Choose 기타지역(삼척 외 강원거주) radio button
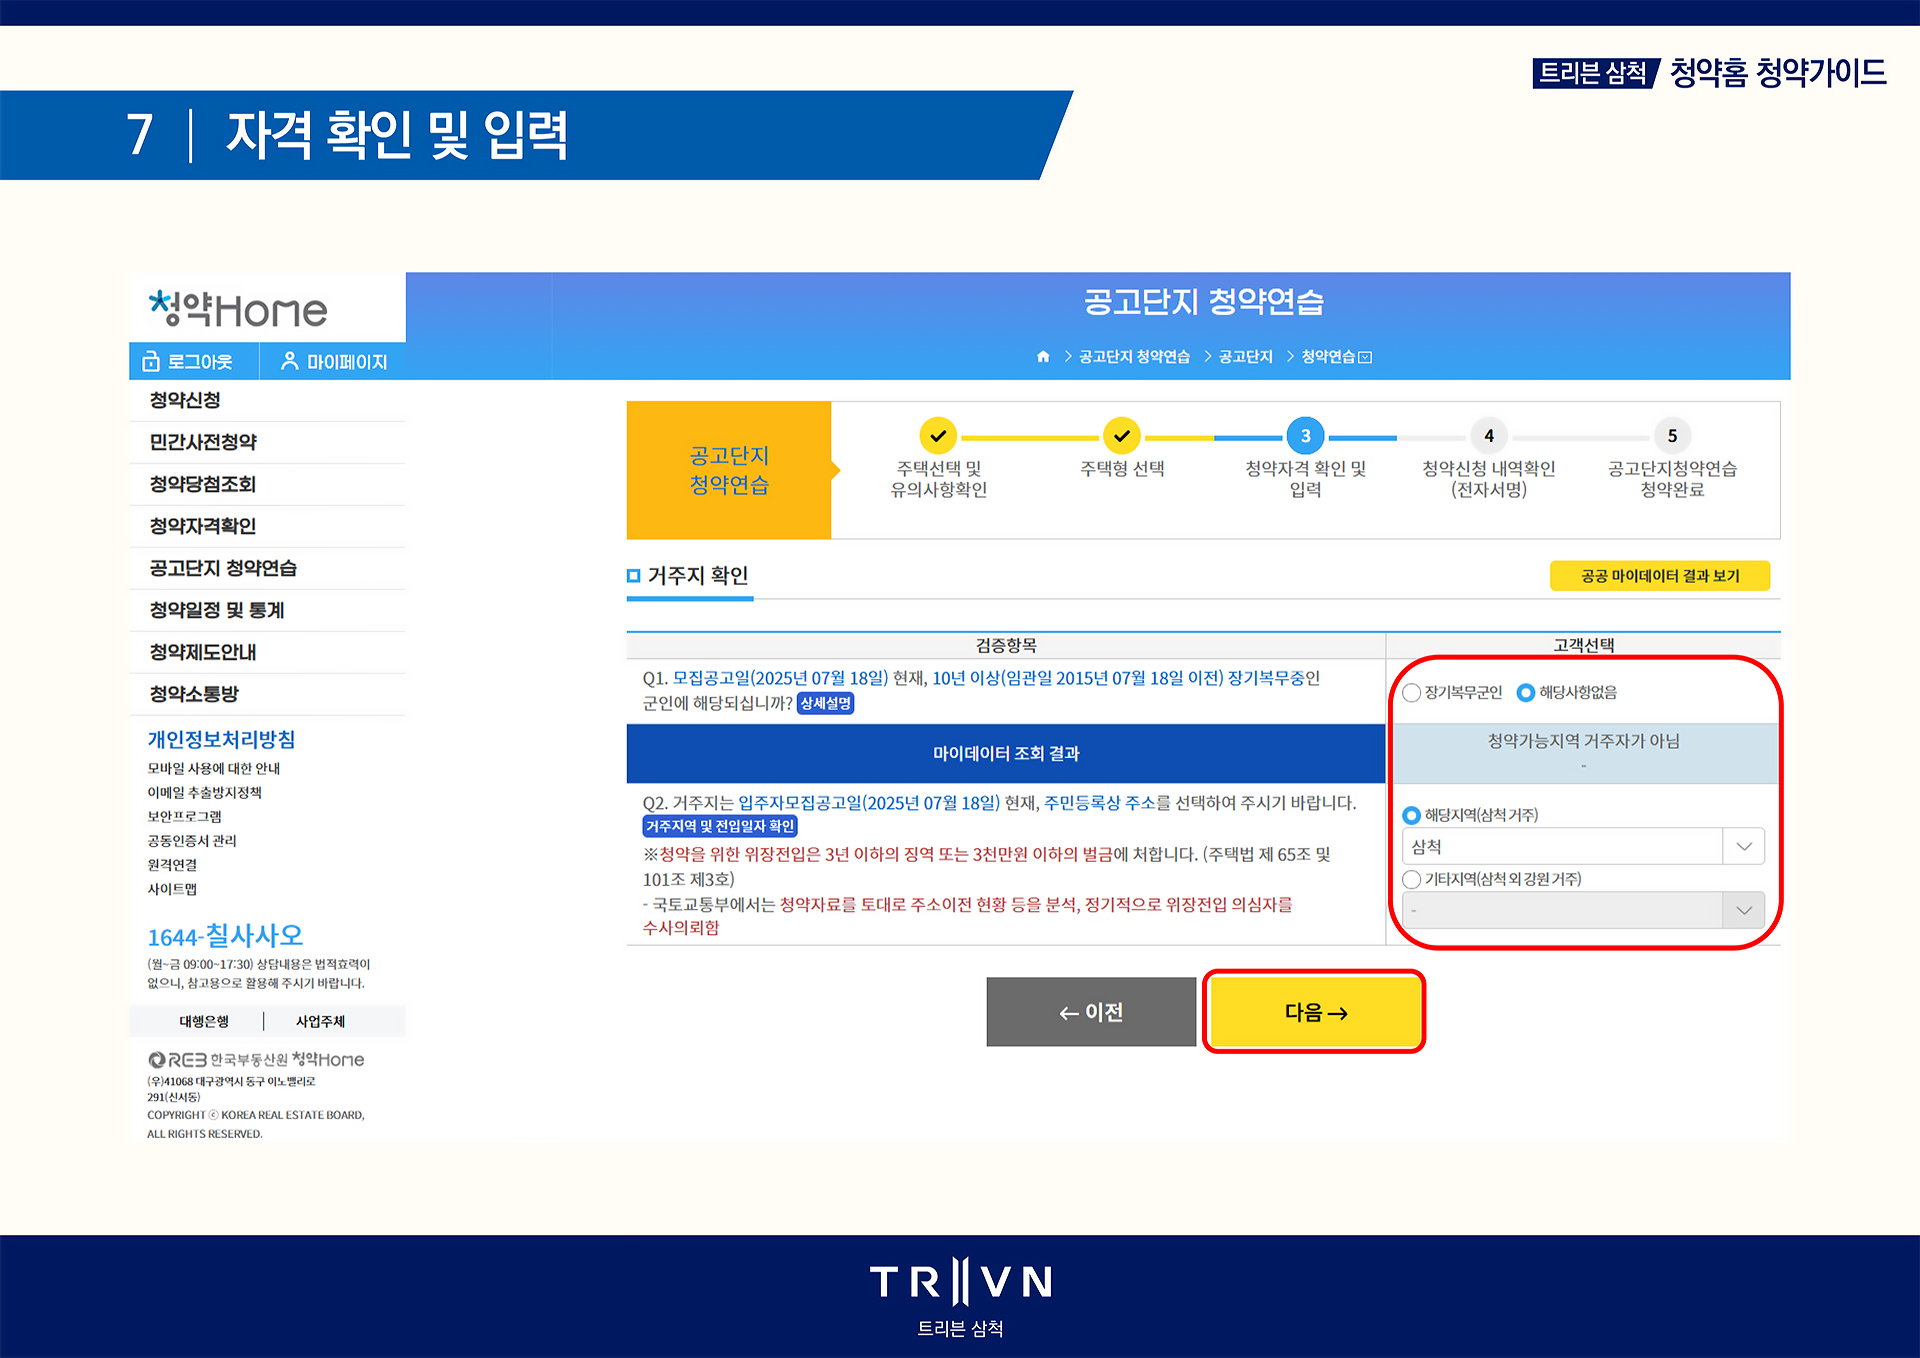This screenshot has width=1920, height=1358. [1412, 879]
